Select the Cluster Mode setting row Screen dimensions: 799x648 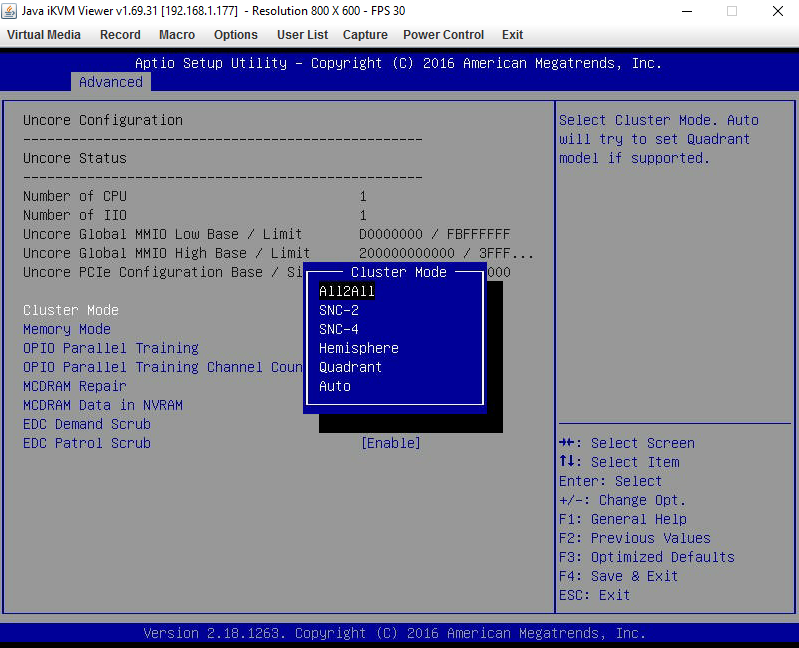(x=71, y=310)
